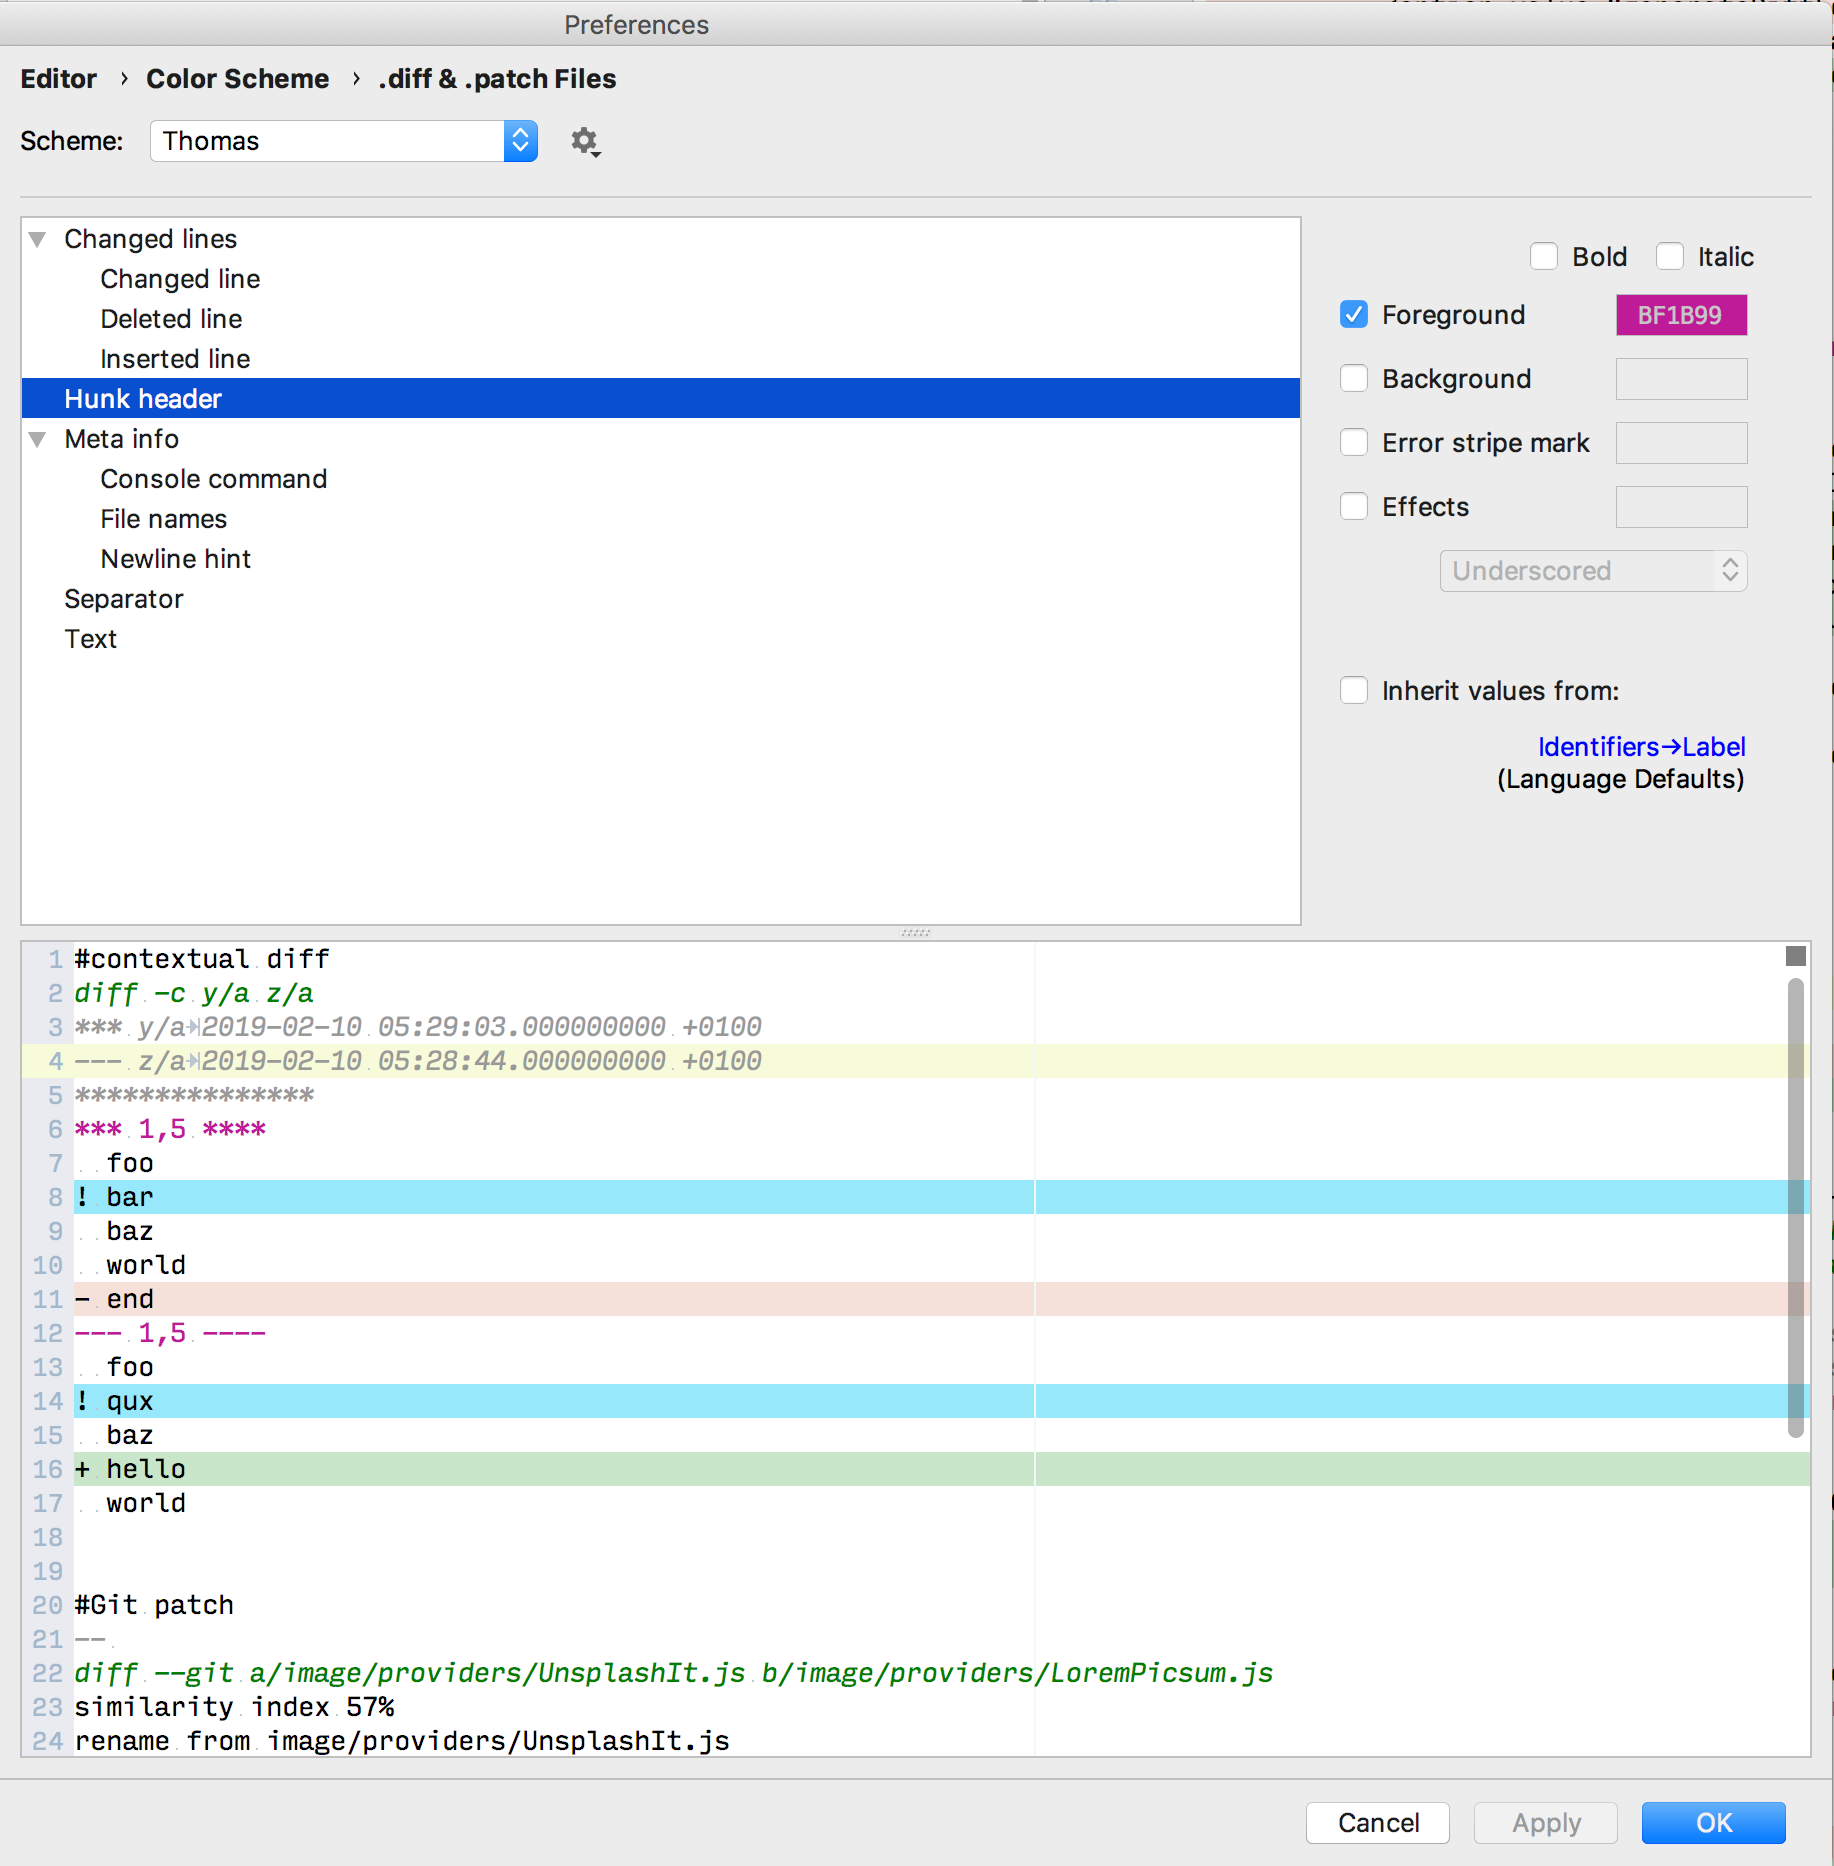The height and width of the screenshot is (1866, 1834).
Task: Open the Underscored effect type dropdown
Action: [1592, 571]
